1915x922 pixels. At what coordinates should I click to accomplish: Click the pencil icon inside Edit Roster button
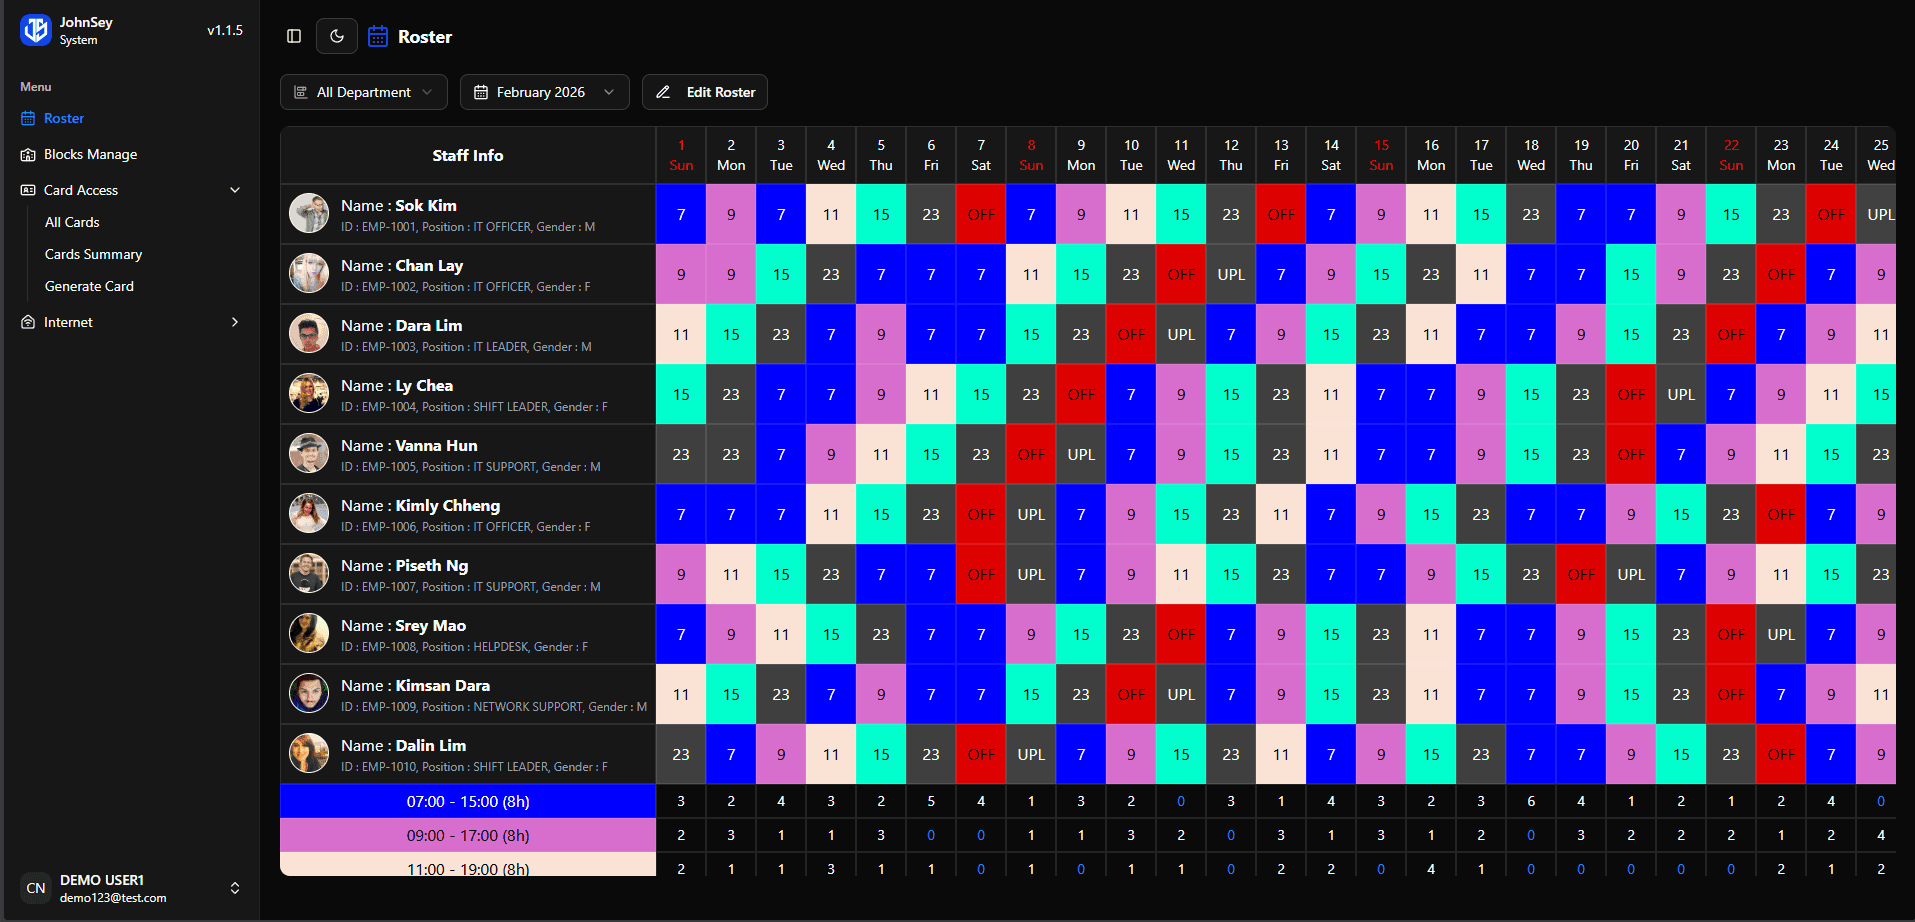point(663,92)
